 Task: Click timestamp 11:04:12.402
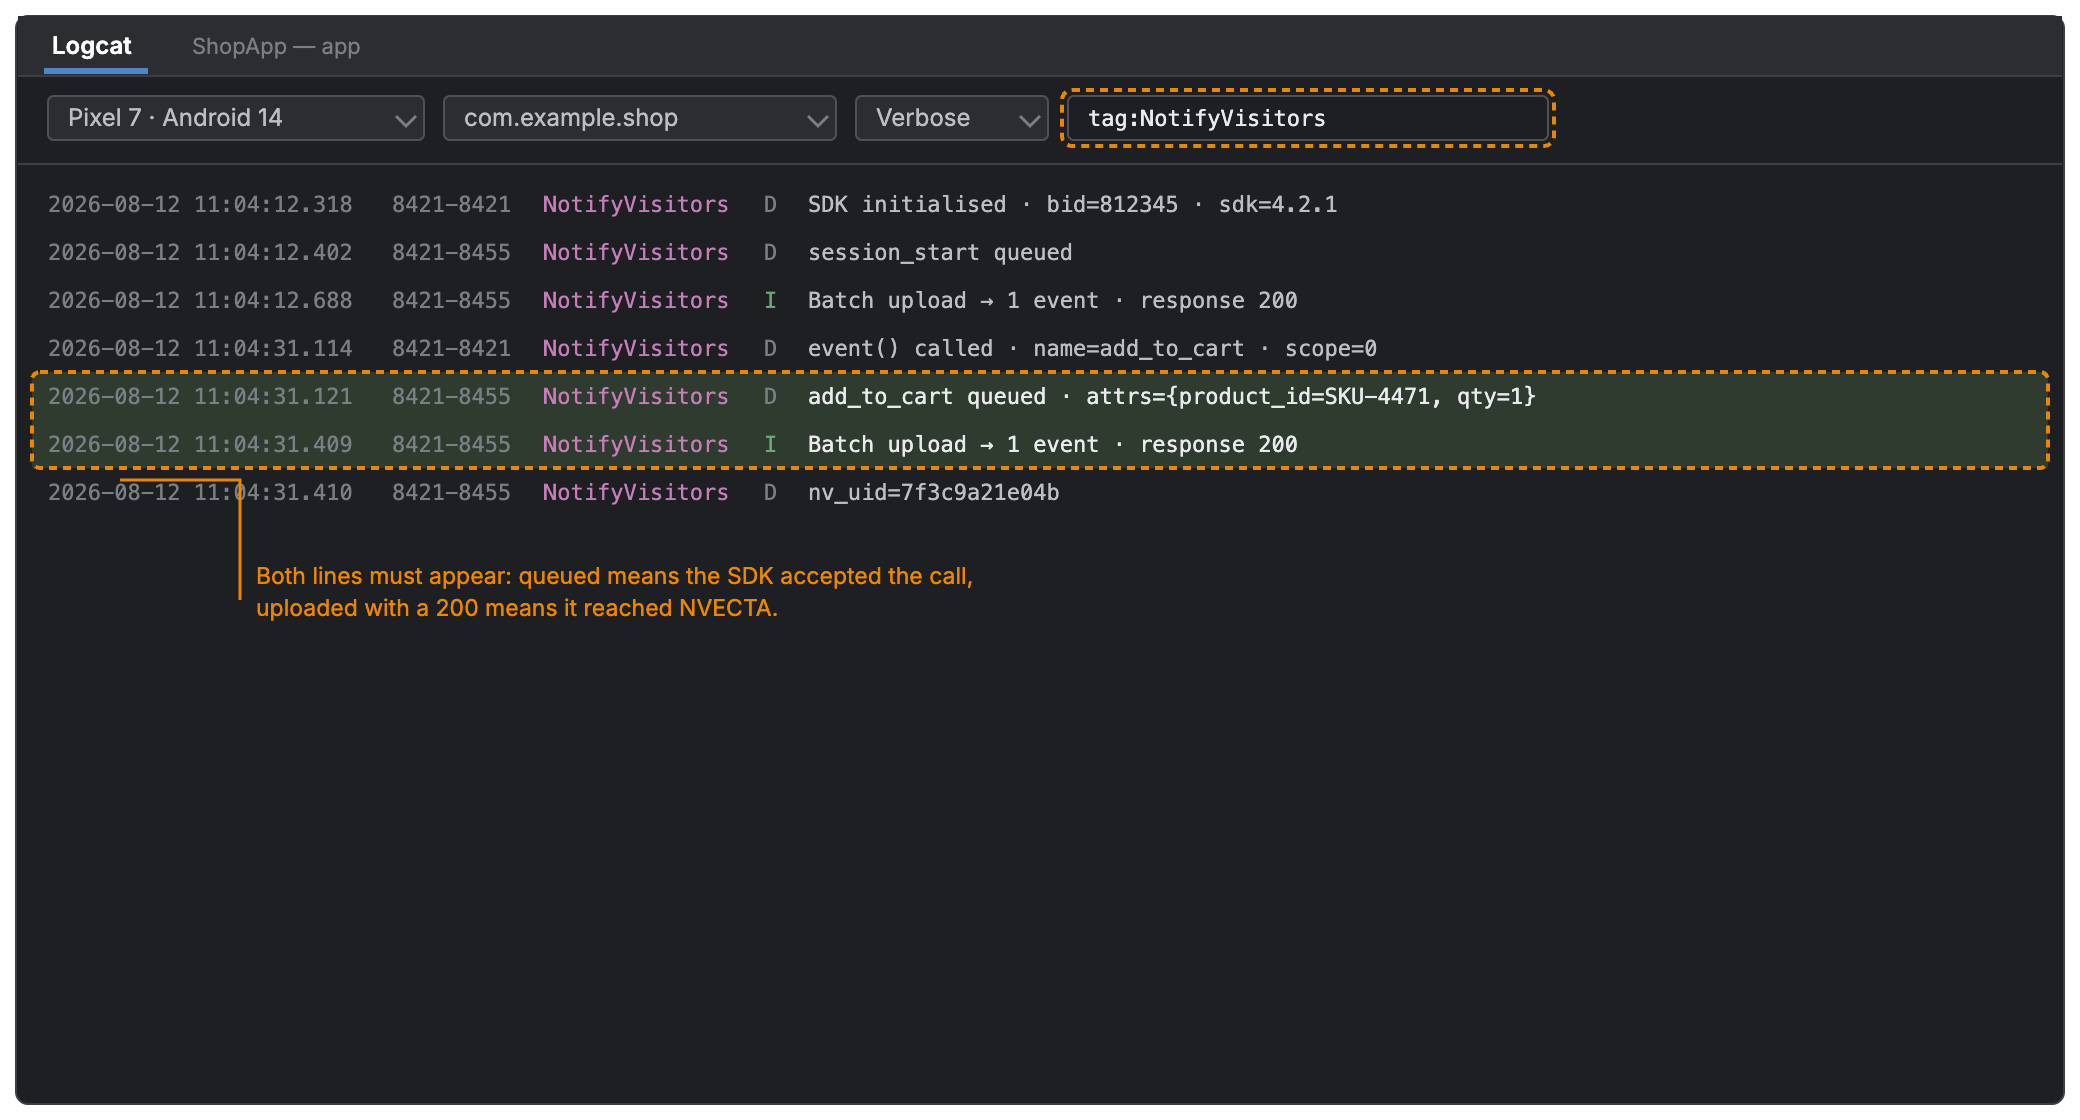(x=200, y=252)
